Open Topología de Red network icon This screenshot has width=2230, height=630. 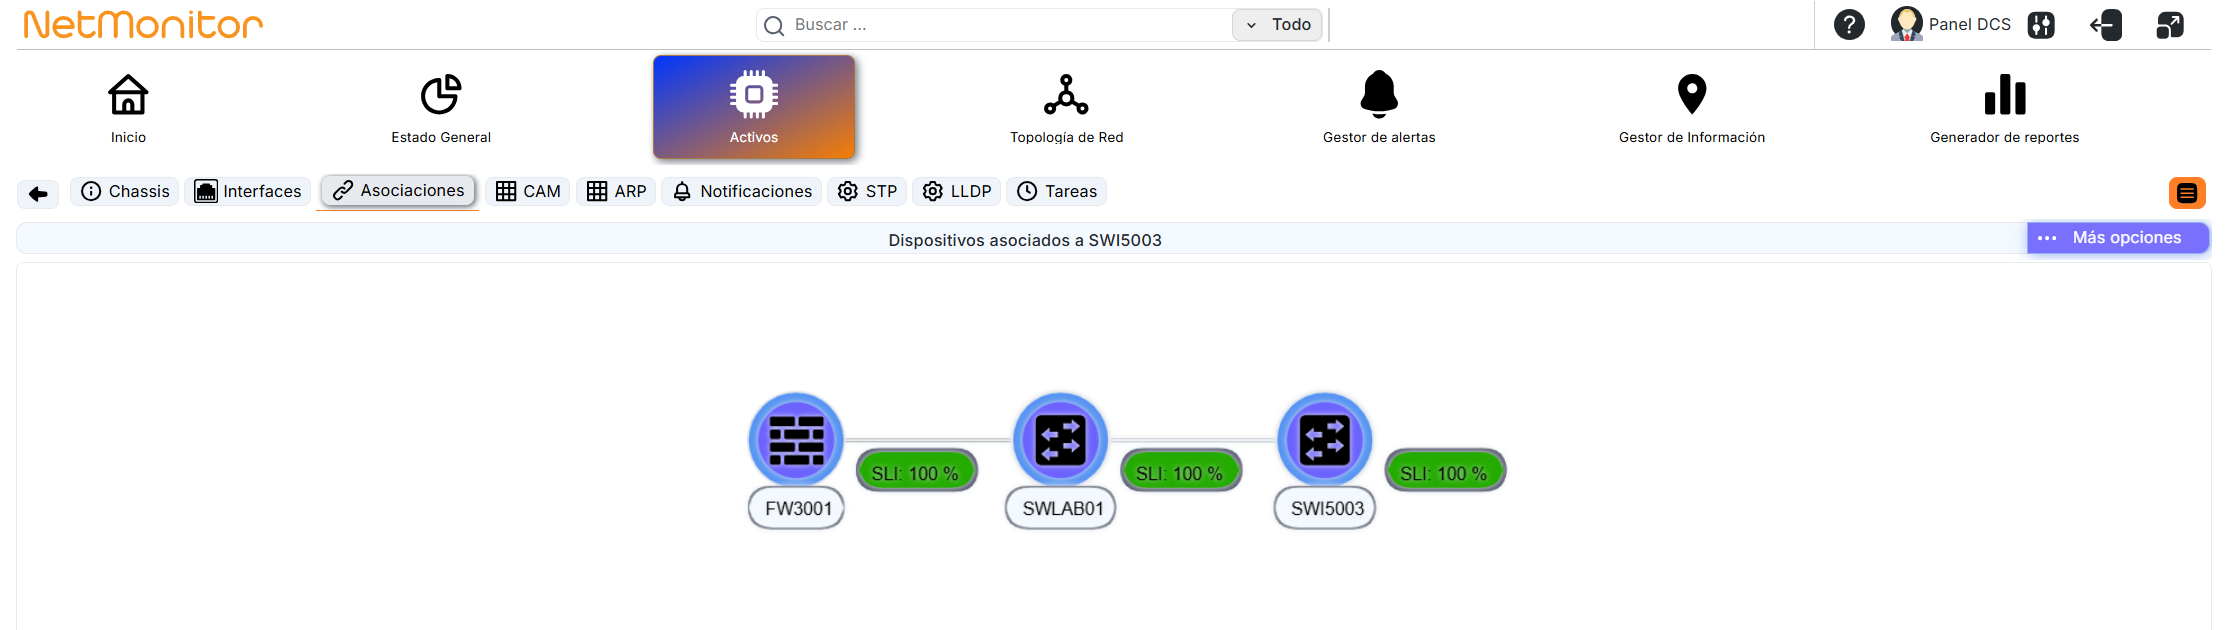[1066, 95]
